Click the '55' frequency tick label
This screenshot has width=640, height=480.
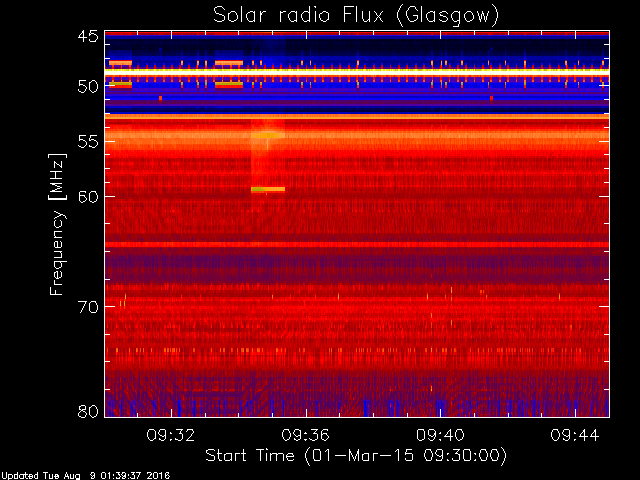88,142
